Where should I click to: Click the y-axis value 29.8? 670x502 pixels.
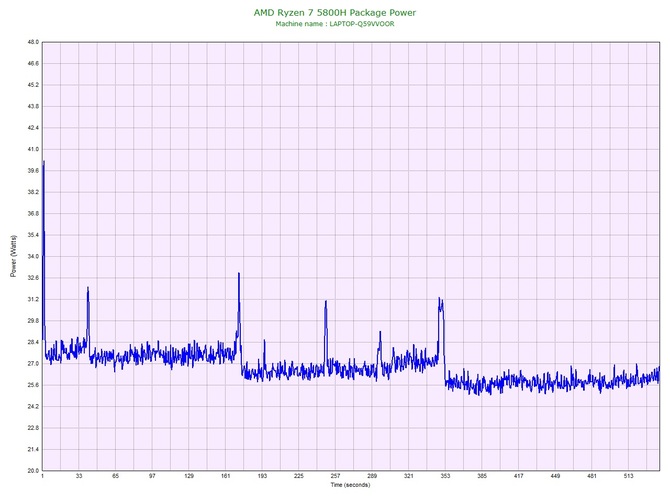33,320
